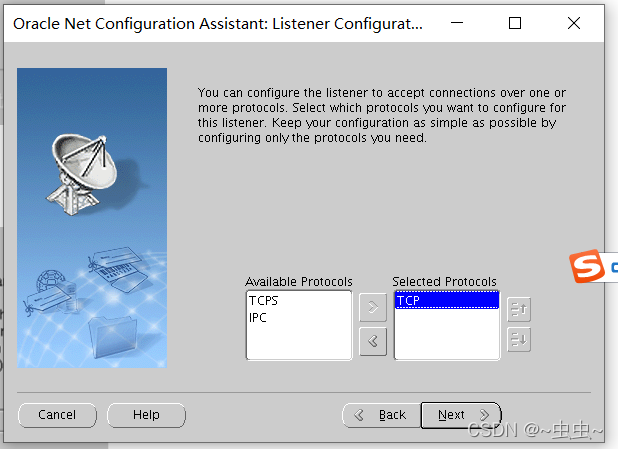Maximize the Configuration Assistant window

click(x=515, y=22)
